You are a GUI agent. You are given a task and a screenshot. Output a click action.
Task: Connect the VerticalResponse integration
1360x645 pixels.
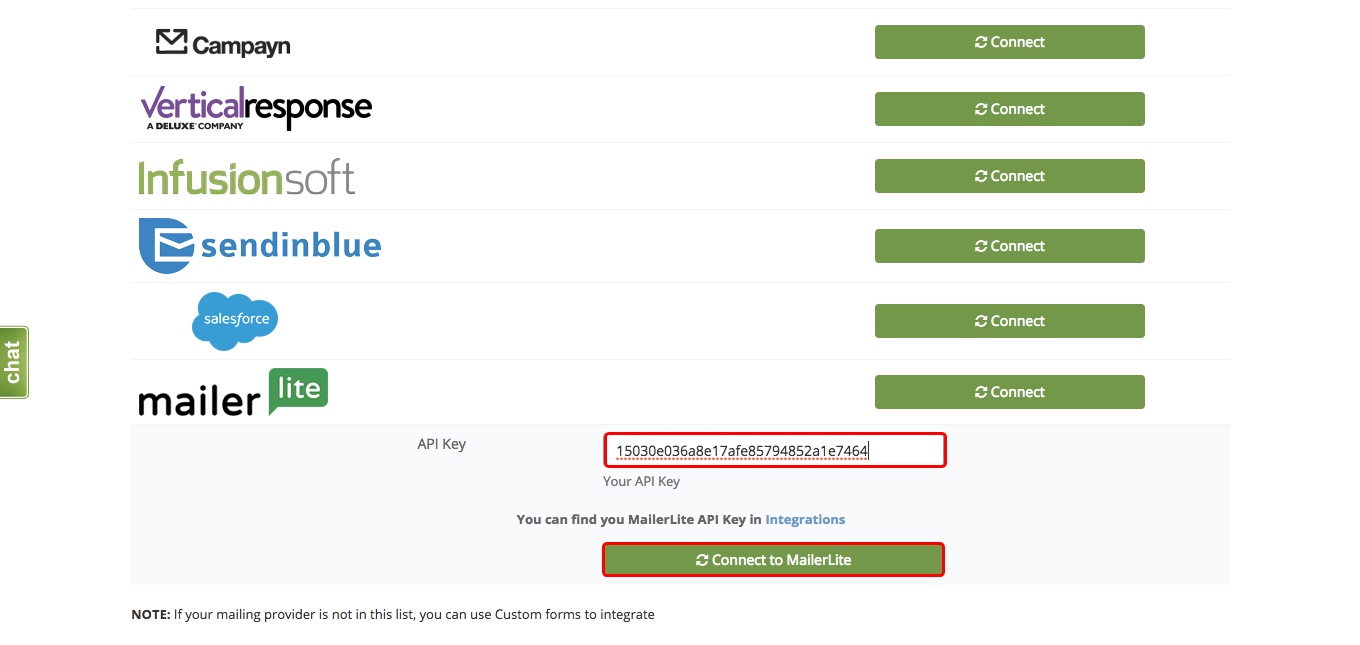click(x=1010, y=109)
